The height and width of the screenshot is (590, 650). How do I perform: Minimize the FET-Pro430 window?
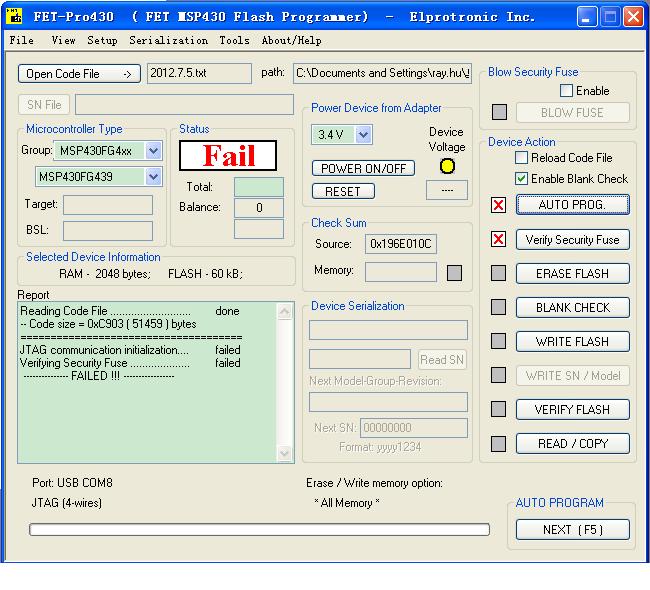point(587,17)
